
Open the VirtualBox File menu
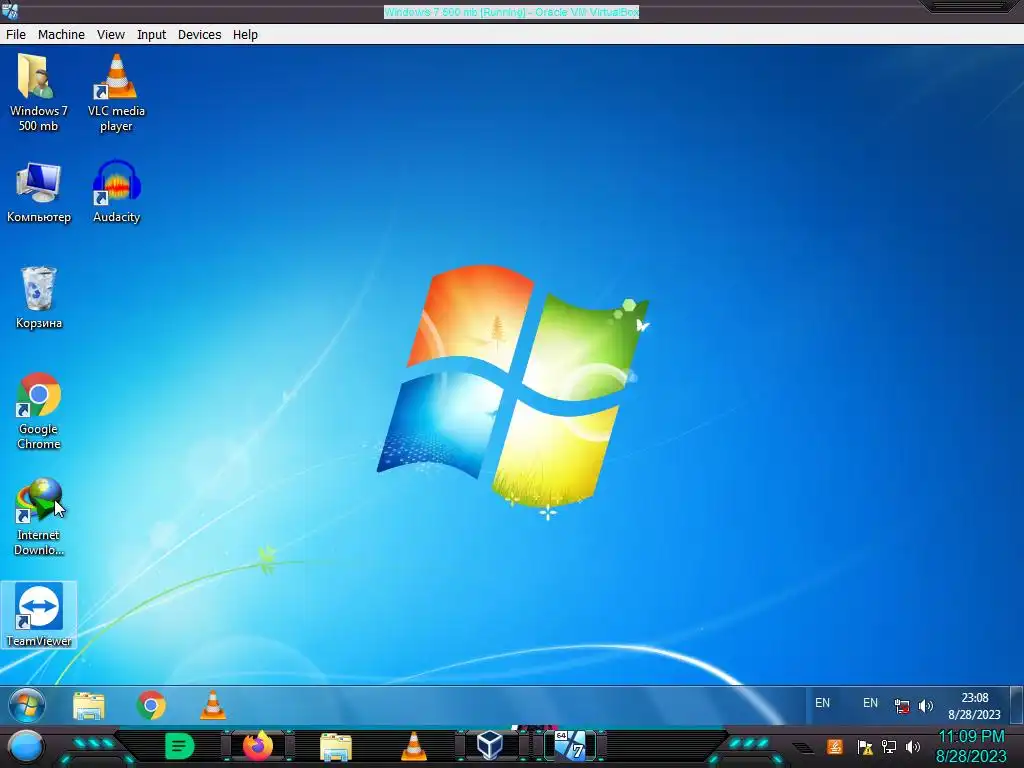16,35
